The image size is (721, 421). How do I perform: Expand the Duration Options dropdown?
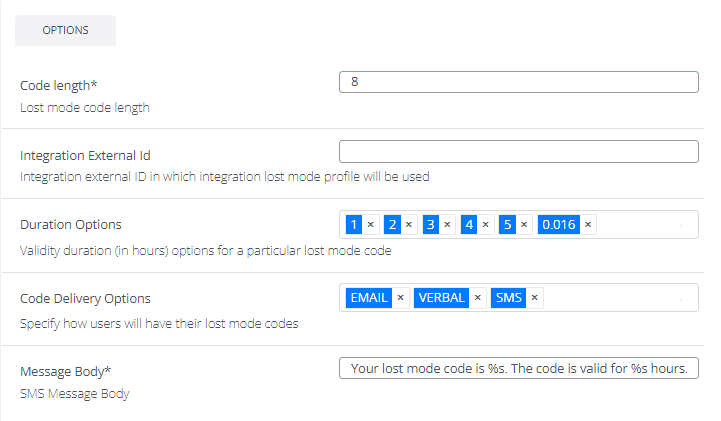tap(681, 226)
